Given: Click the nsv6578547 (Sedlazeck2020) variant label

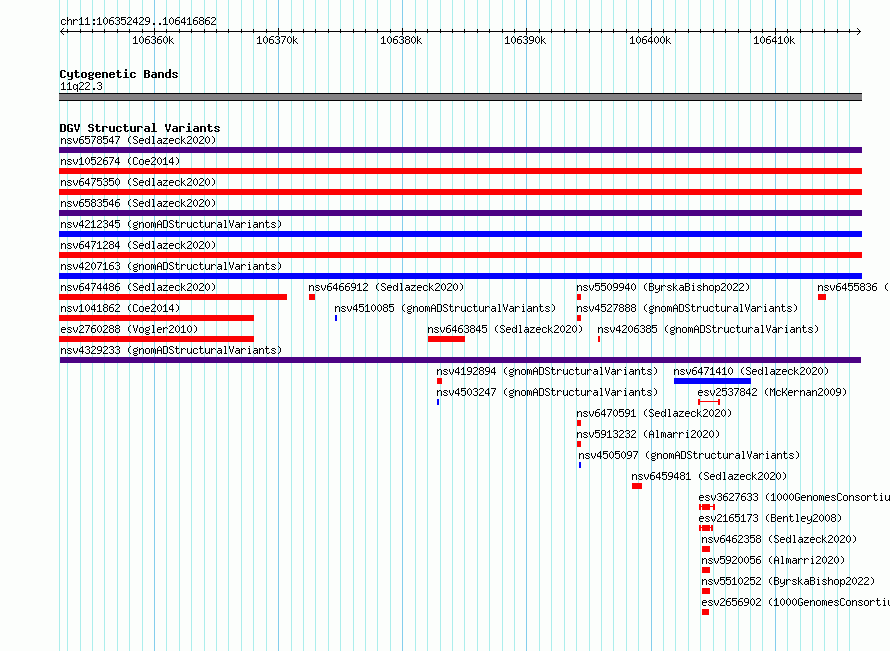Looking at the screenshot, I should [x=138, y=140].
